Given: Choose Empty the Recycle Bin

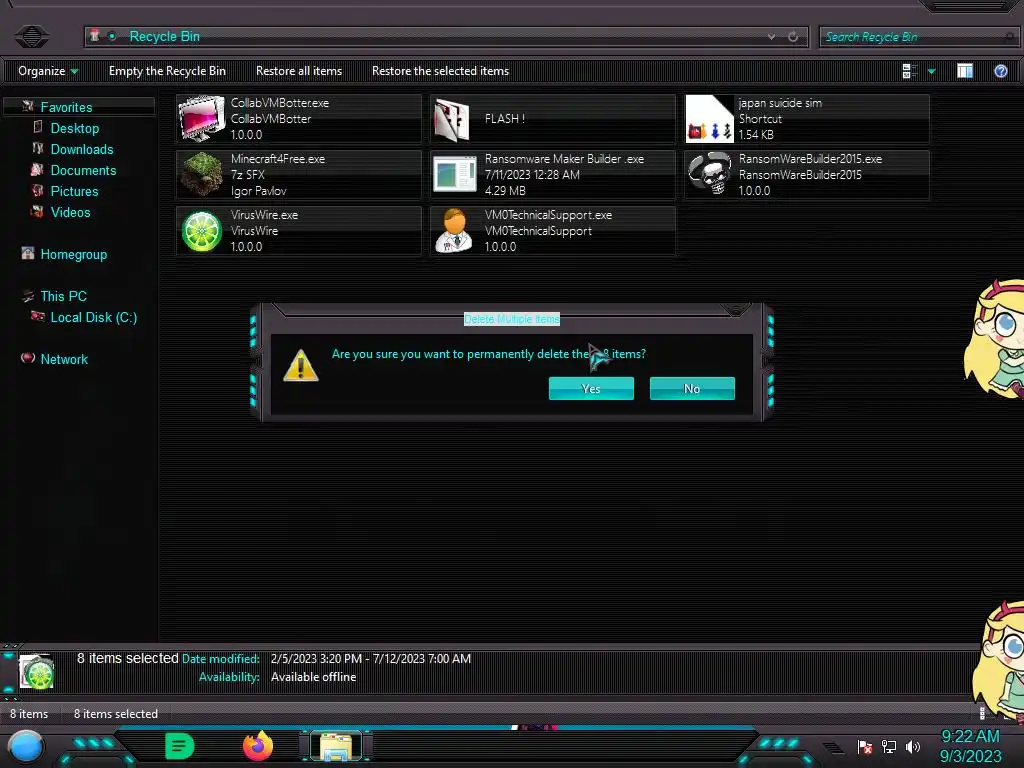Looking at the screenshot, I should click(x=167, y=71).
